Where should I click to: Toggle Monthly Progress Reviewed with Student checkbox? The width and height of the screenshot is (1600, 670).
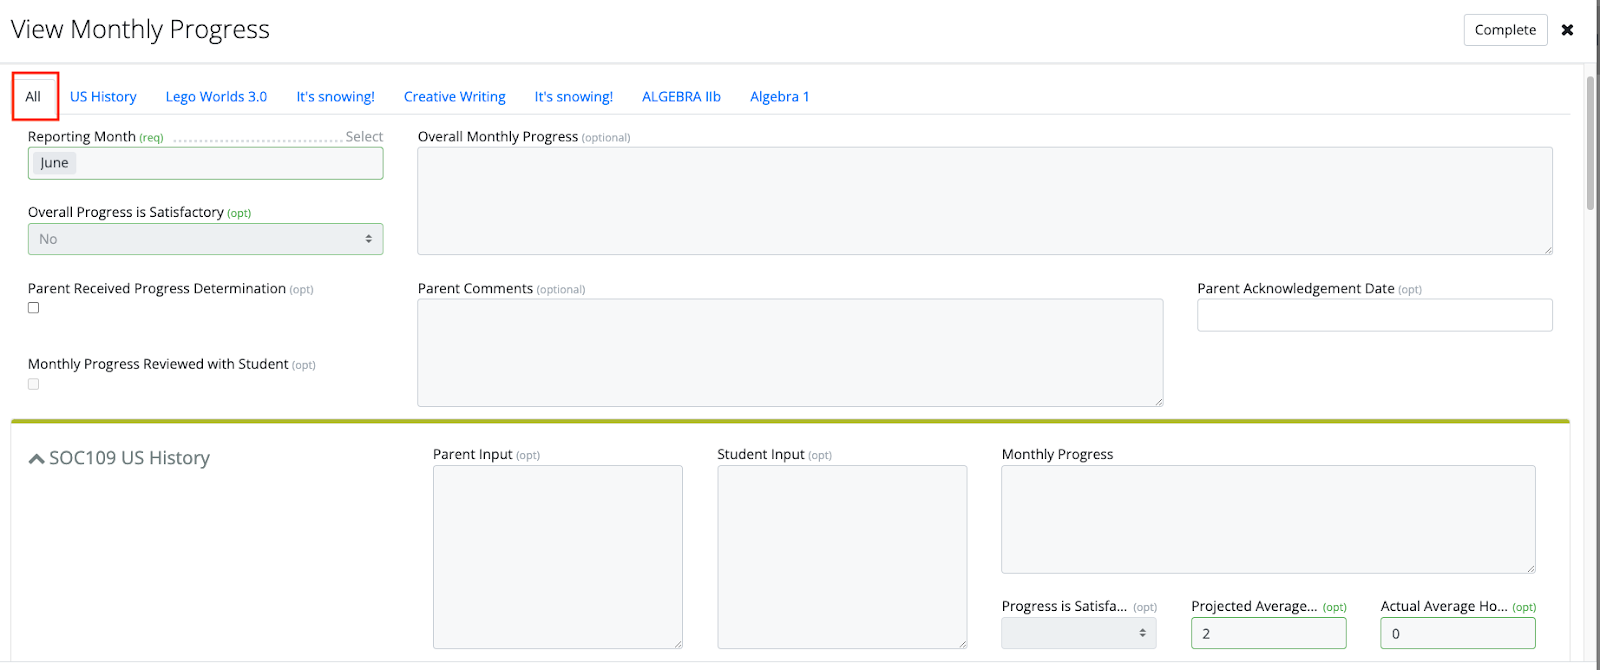34,384
